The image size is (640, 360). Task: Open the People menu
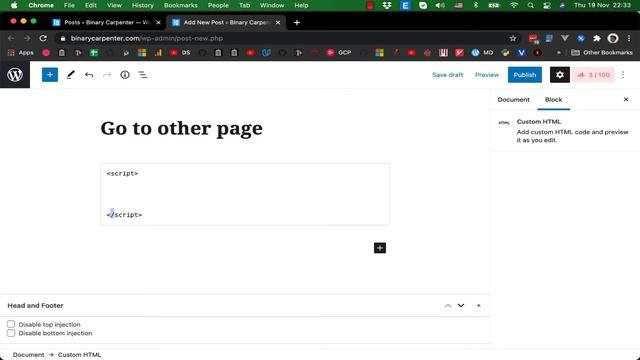click(x=218, y=5)
